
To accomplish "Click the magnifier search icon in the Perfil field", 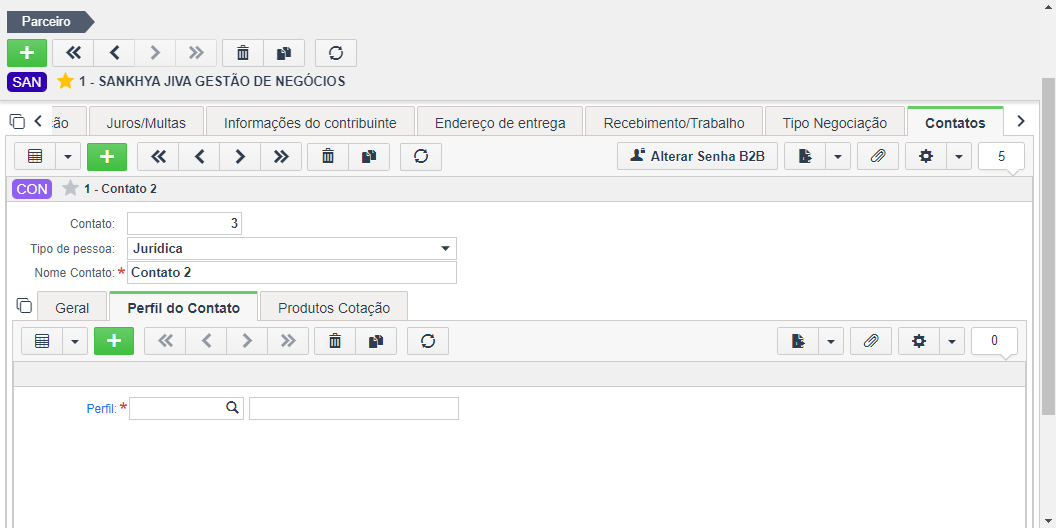I will click(232, 407).
